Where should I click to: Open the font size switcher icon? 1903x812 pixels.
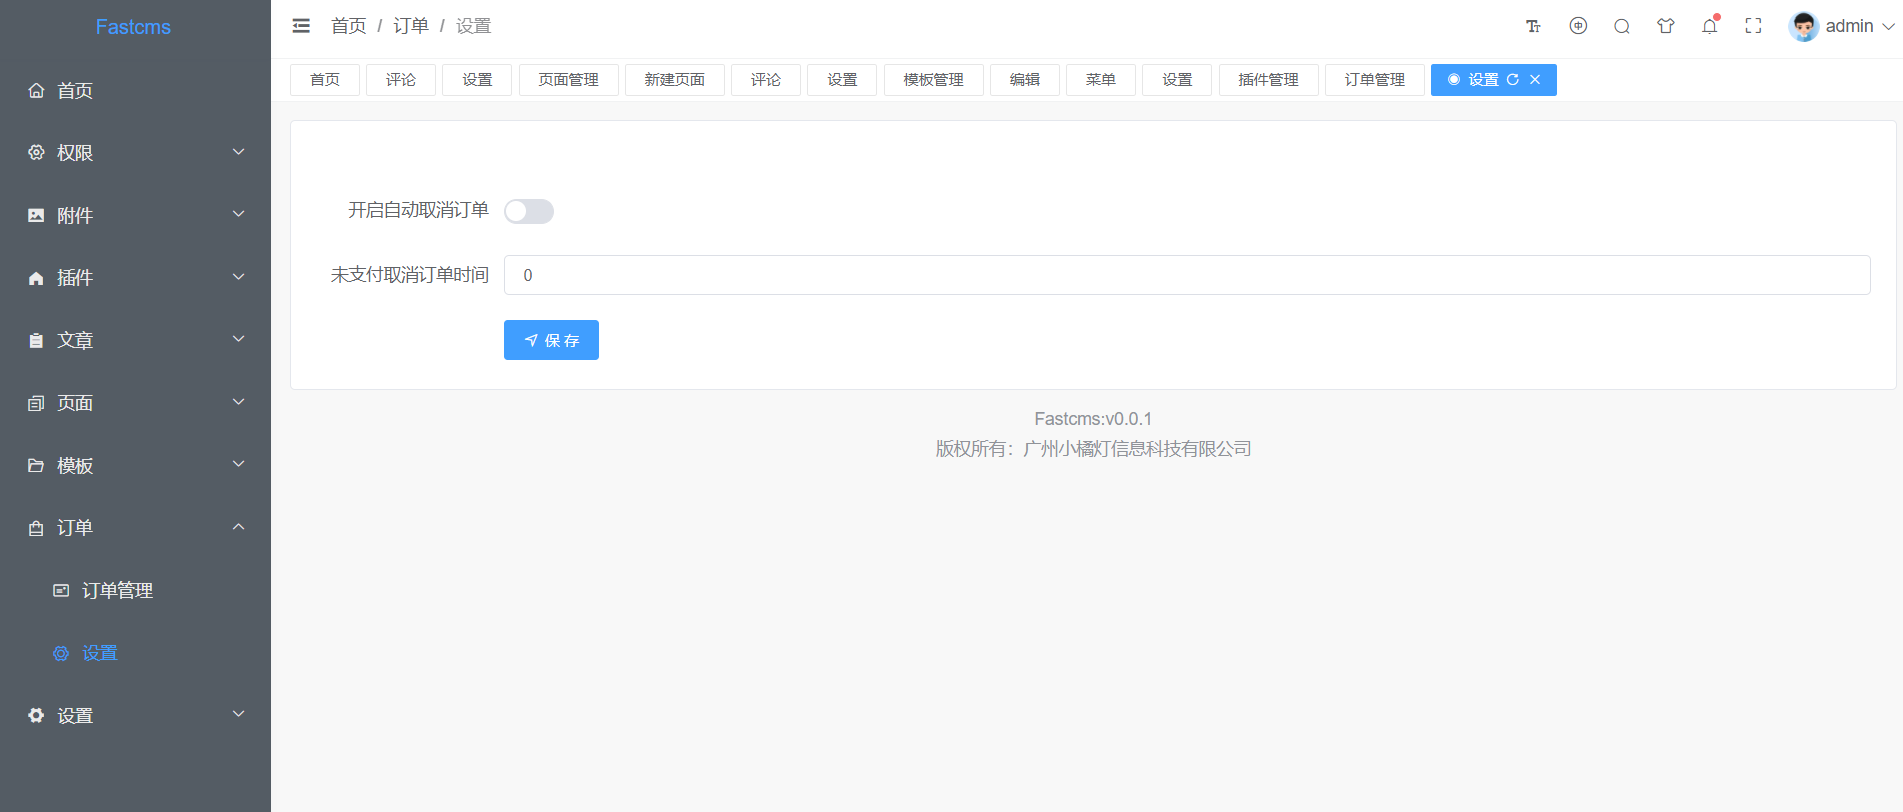[1533, 26]
